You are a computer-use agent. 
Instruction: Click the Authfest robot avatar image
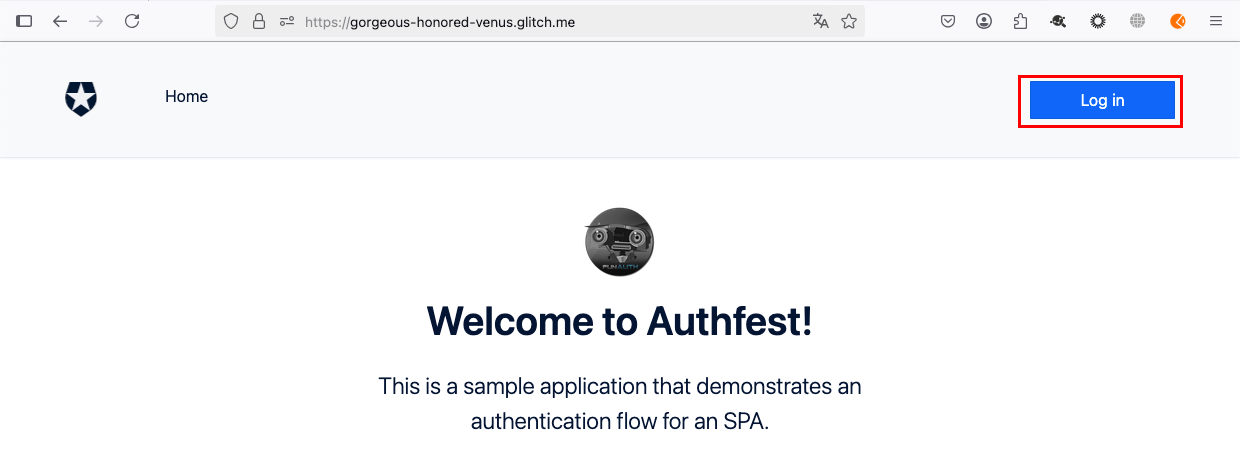(619, 242)
